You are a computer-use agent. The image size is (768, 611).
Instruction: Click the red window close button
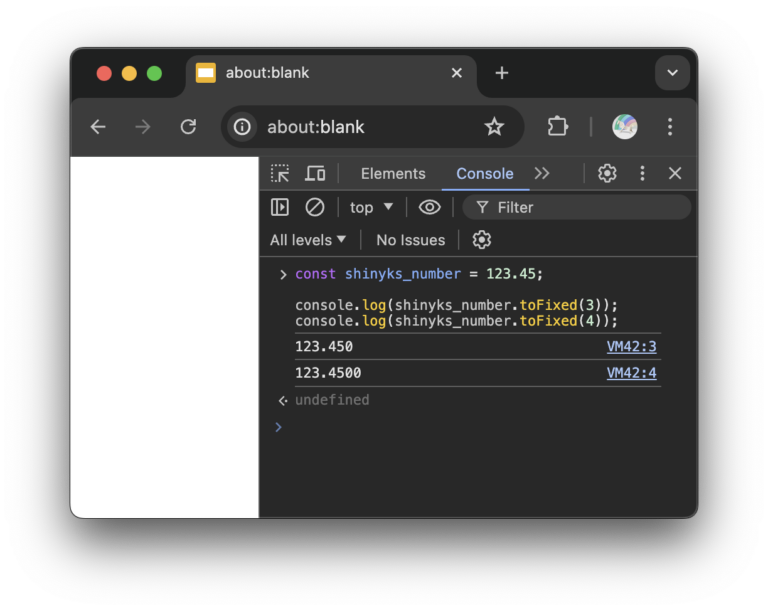104,73
